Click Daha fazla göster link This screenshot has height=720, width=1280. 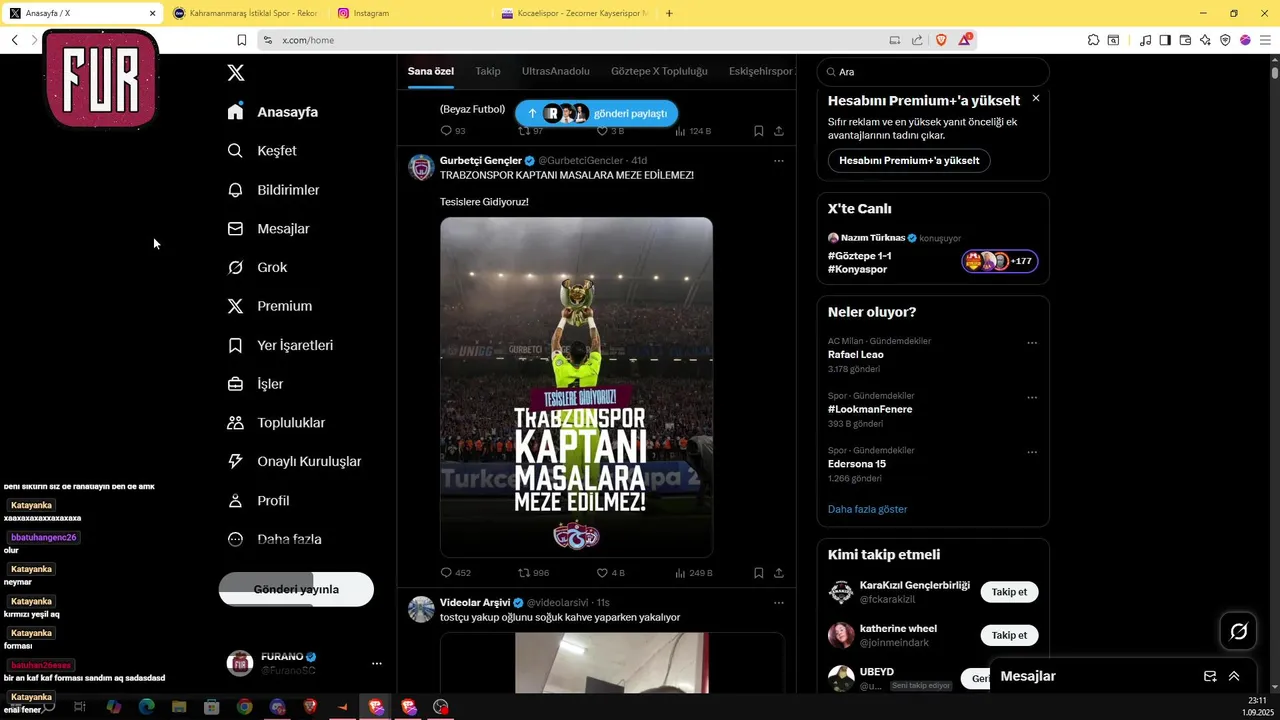pos(868,509)
